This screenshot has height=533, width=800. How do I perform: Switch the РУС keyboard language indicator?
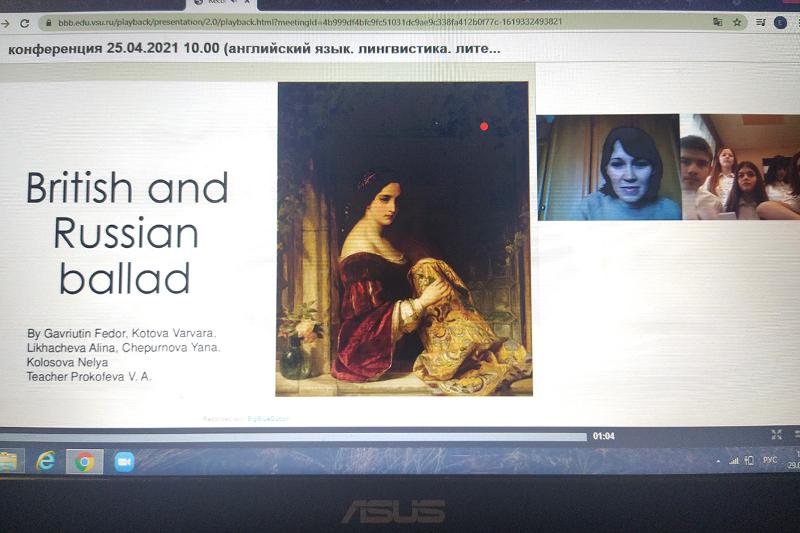coord(769,460)
